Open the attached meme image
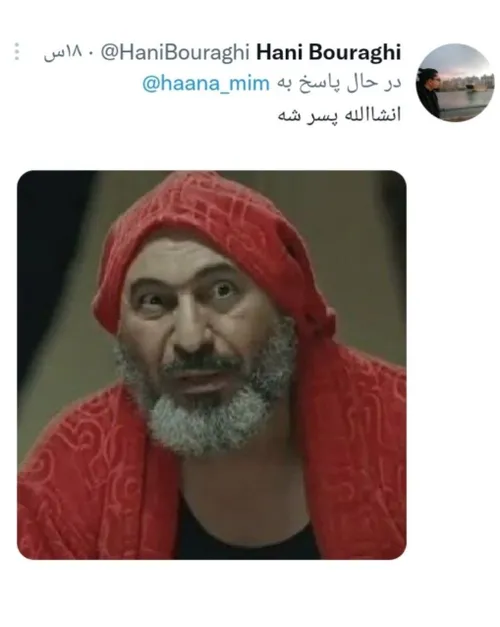This screenshot has width=500, height=627. coord(212,365)
